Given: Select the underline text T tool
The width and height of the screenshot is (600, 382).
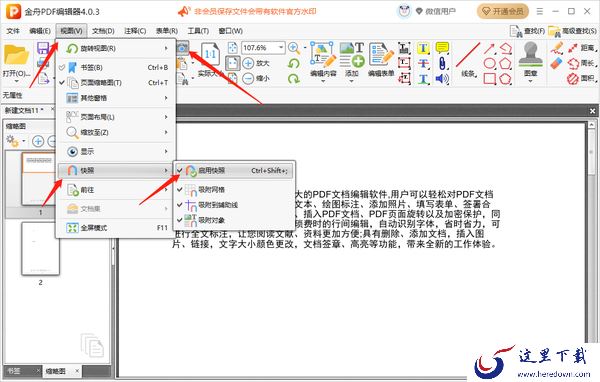Looking at the screenshot, I should pyautogui.click(x=423, y=79).
